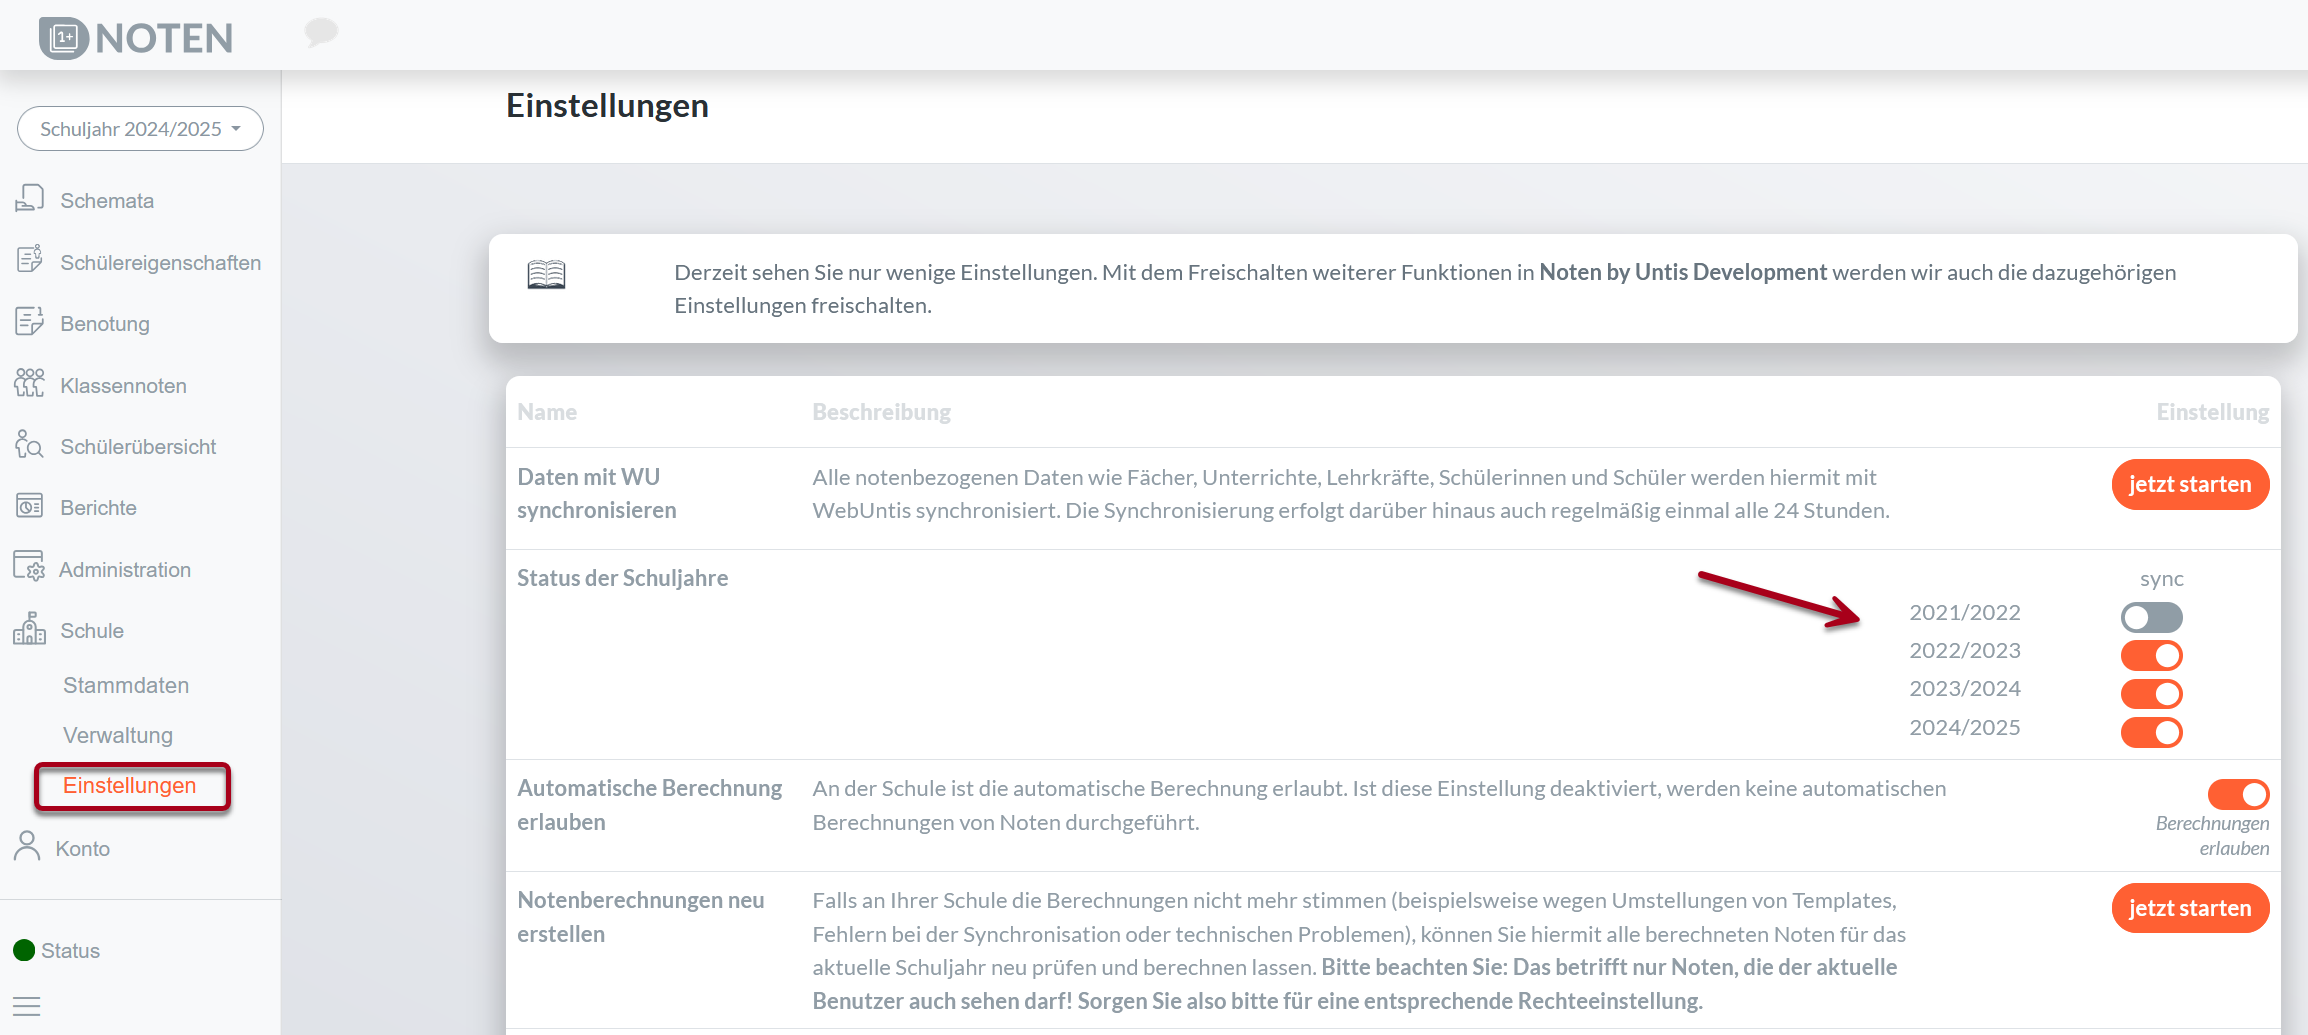Click the Schülerübersicht search-person icon

(x=29, y=445)
